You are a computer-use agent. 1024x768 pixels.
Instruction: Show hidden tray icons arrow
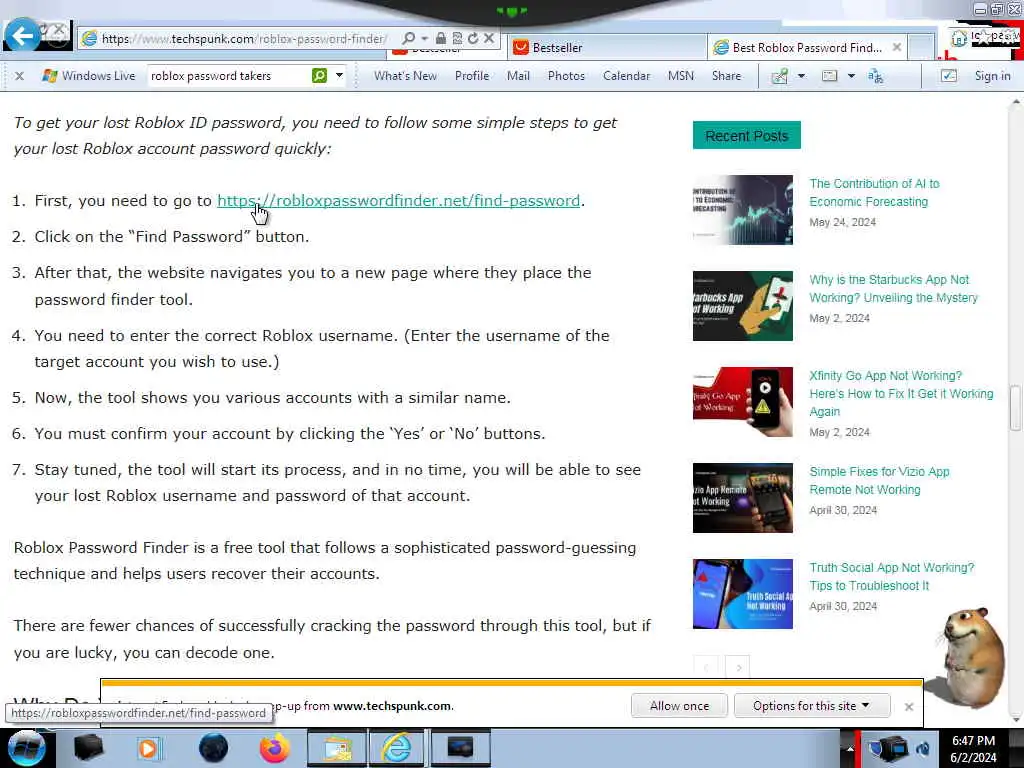coord(850,750)
